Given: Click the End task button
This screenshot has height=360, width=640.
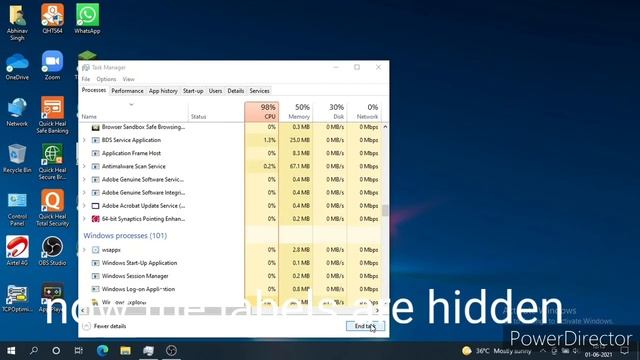Looking at the screenshot, I should [365, 326].
